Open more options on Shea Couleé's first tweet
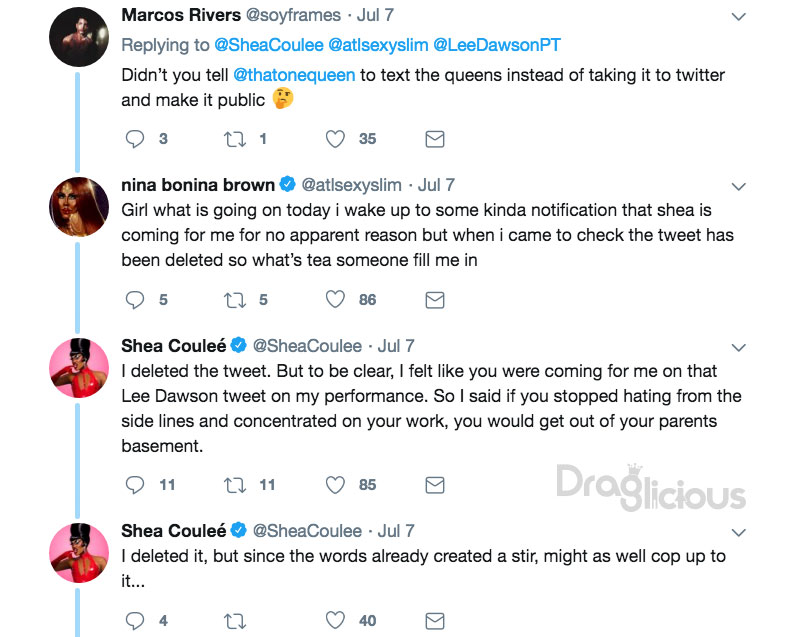798x637 pixels. 738,348
